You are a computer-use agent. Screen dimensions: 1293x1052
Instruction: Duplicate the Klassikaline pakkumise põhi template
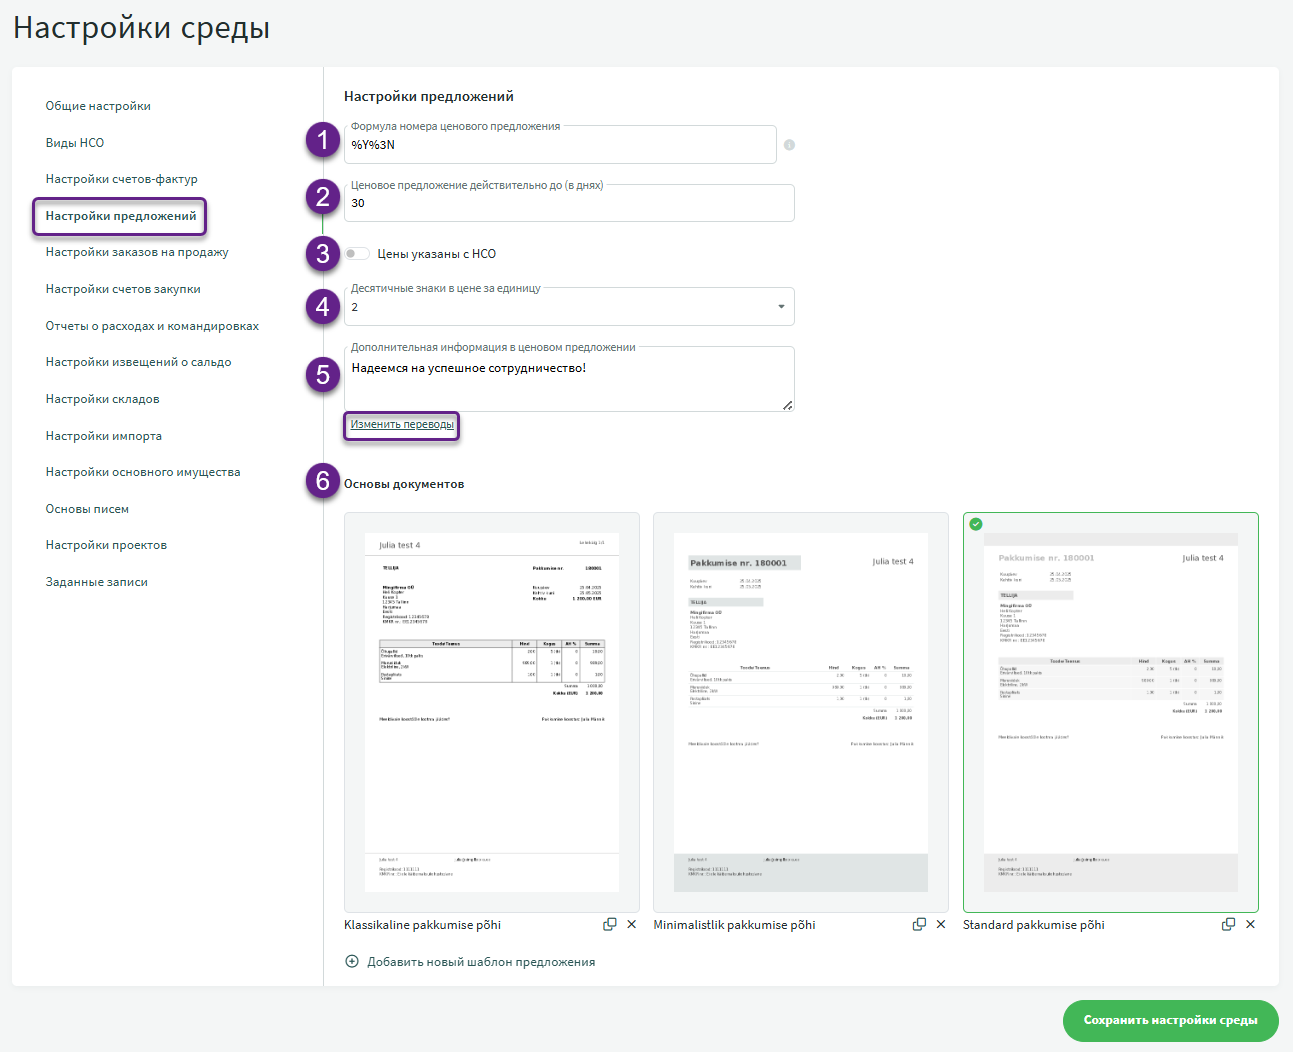coord(609,925)
